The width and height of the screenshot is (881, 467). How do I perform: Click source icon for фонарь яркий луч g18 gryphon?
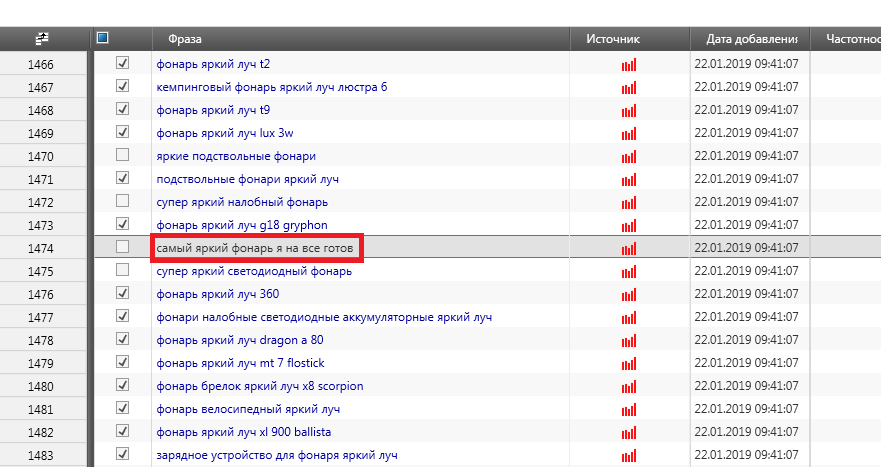(x=629, y=226)
